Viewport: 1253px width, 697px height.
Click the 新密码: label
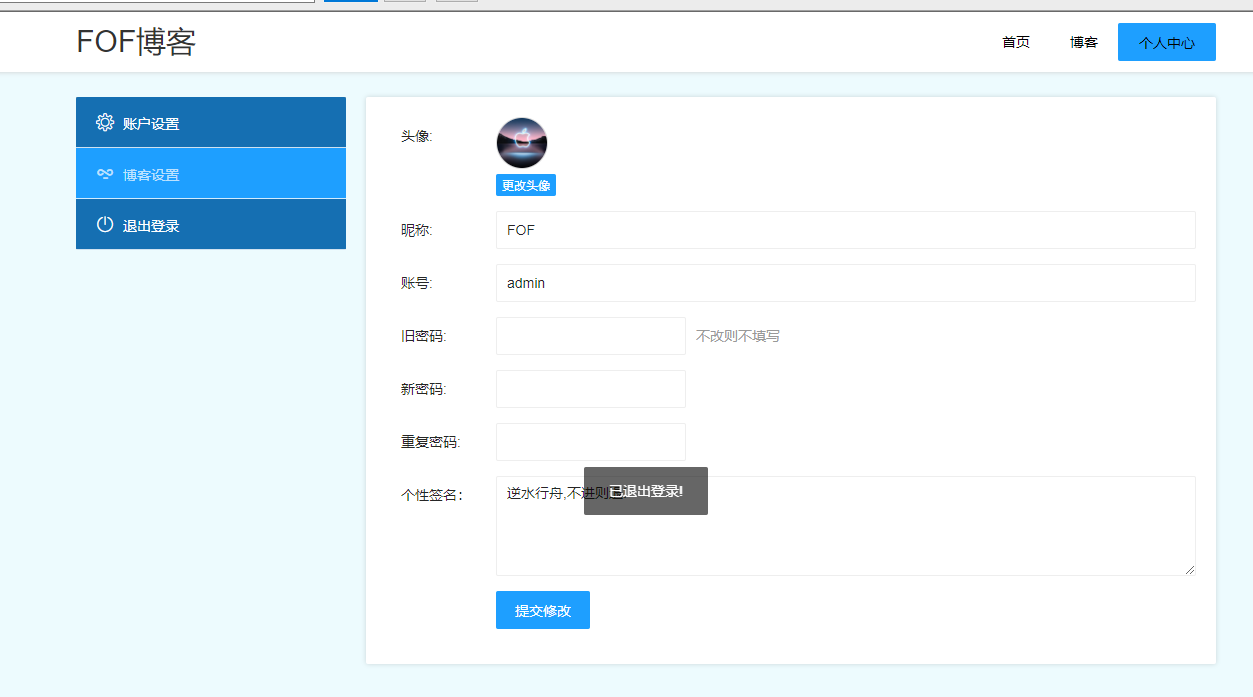[x=424, y=389]
